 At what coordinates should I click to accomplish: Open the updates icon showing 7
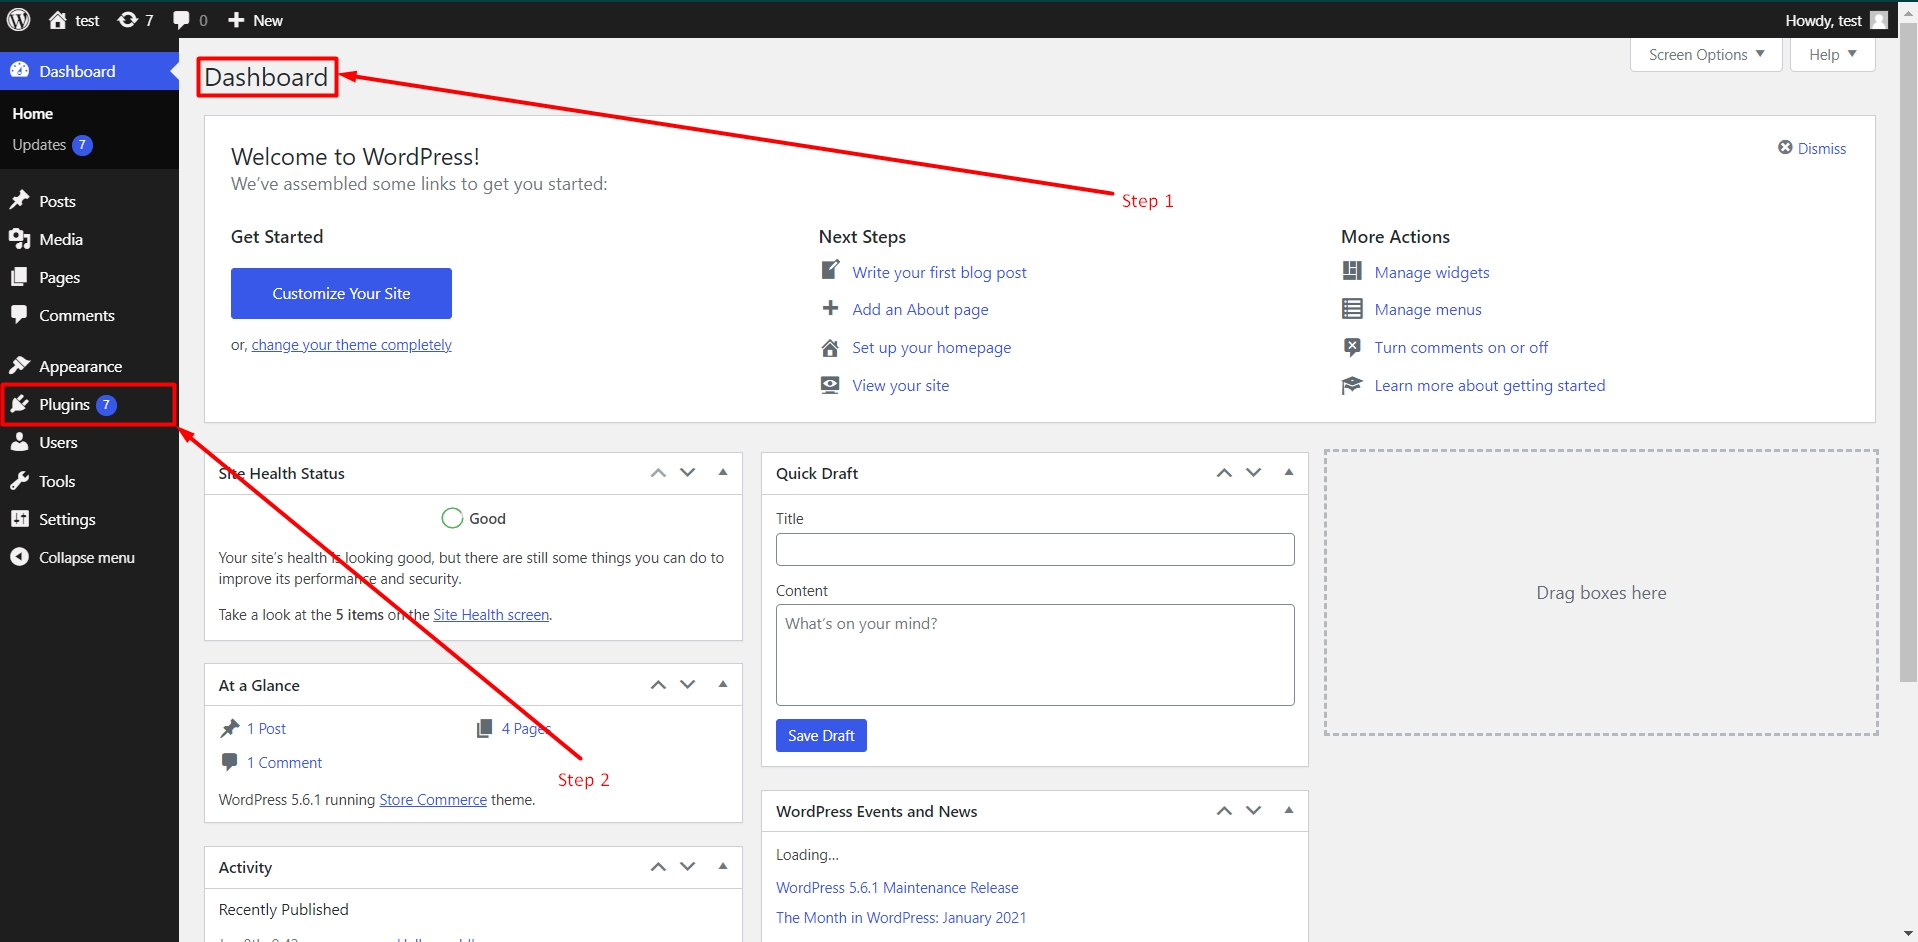(136, 20)
